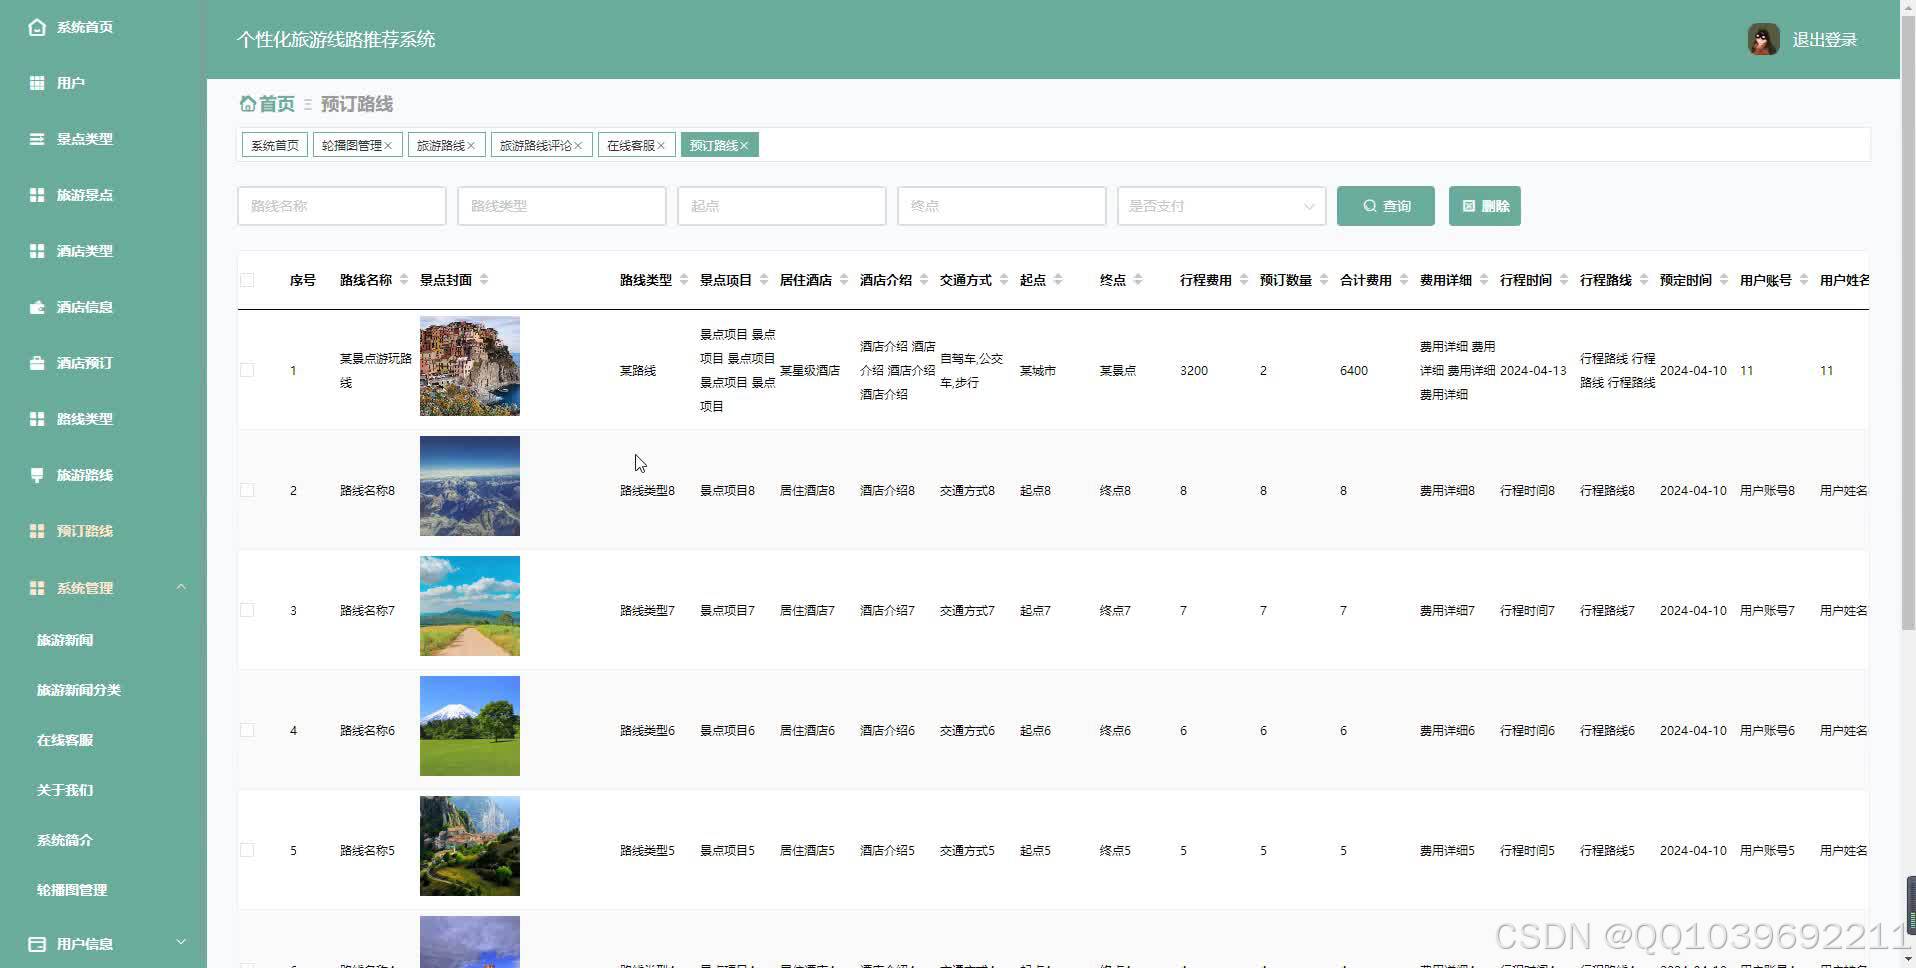Click the snowy peak thumbnail for 路线名称6
Viewport: 1916px width, 968px height.
coord(470,726)
